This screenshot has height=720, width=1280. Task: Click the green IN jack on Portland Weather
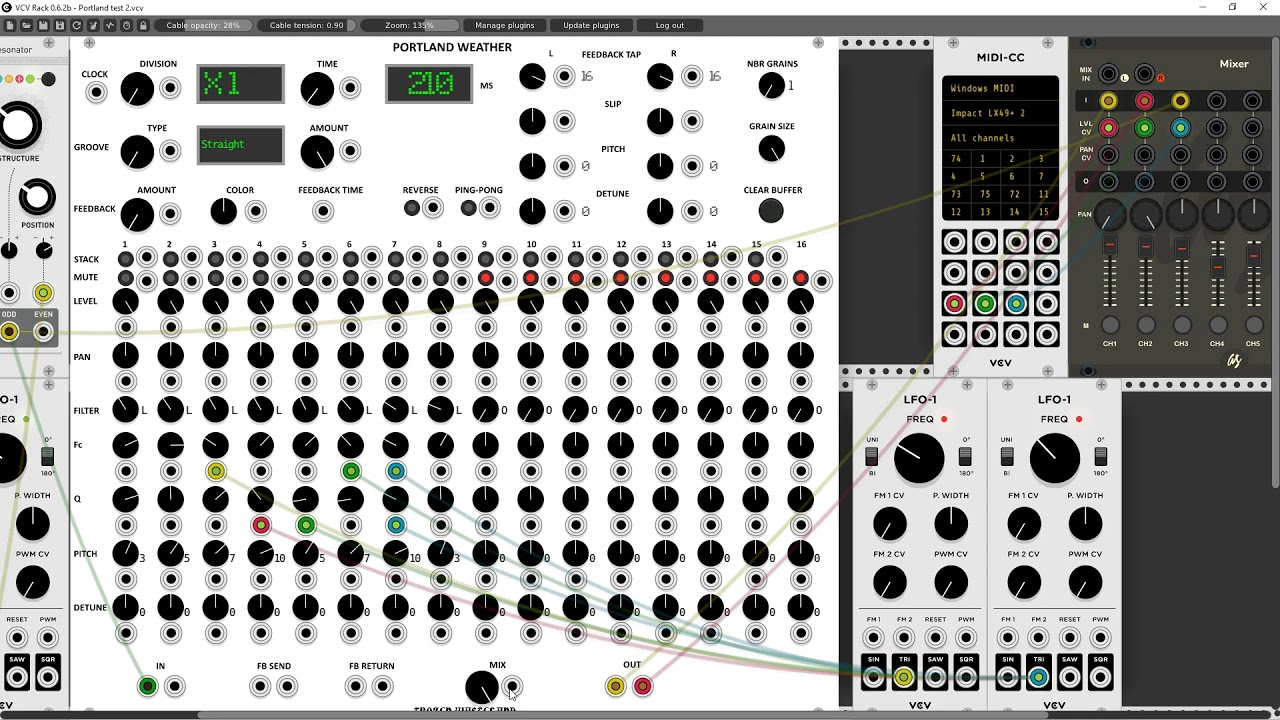[x=147, y=686]
